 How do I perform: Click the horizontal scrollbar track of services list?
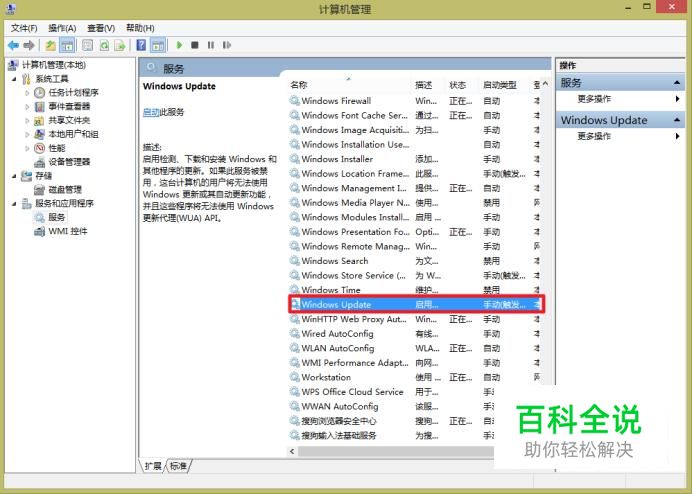click(396, 451)
